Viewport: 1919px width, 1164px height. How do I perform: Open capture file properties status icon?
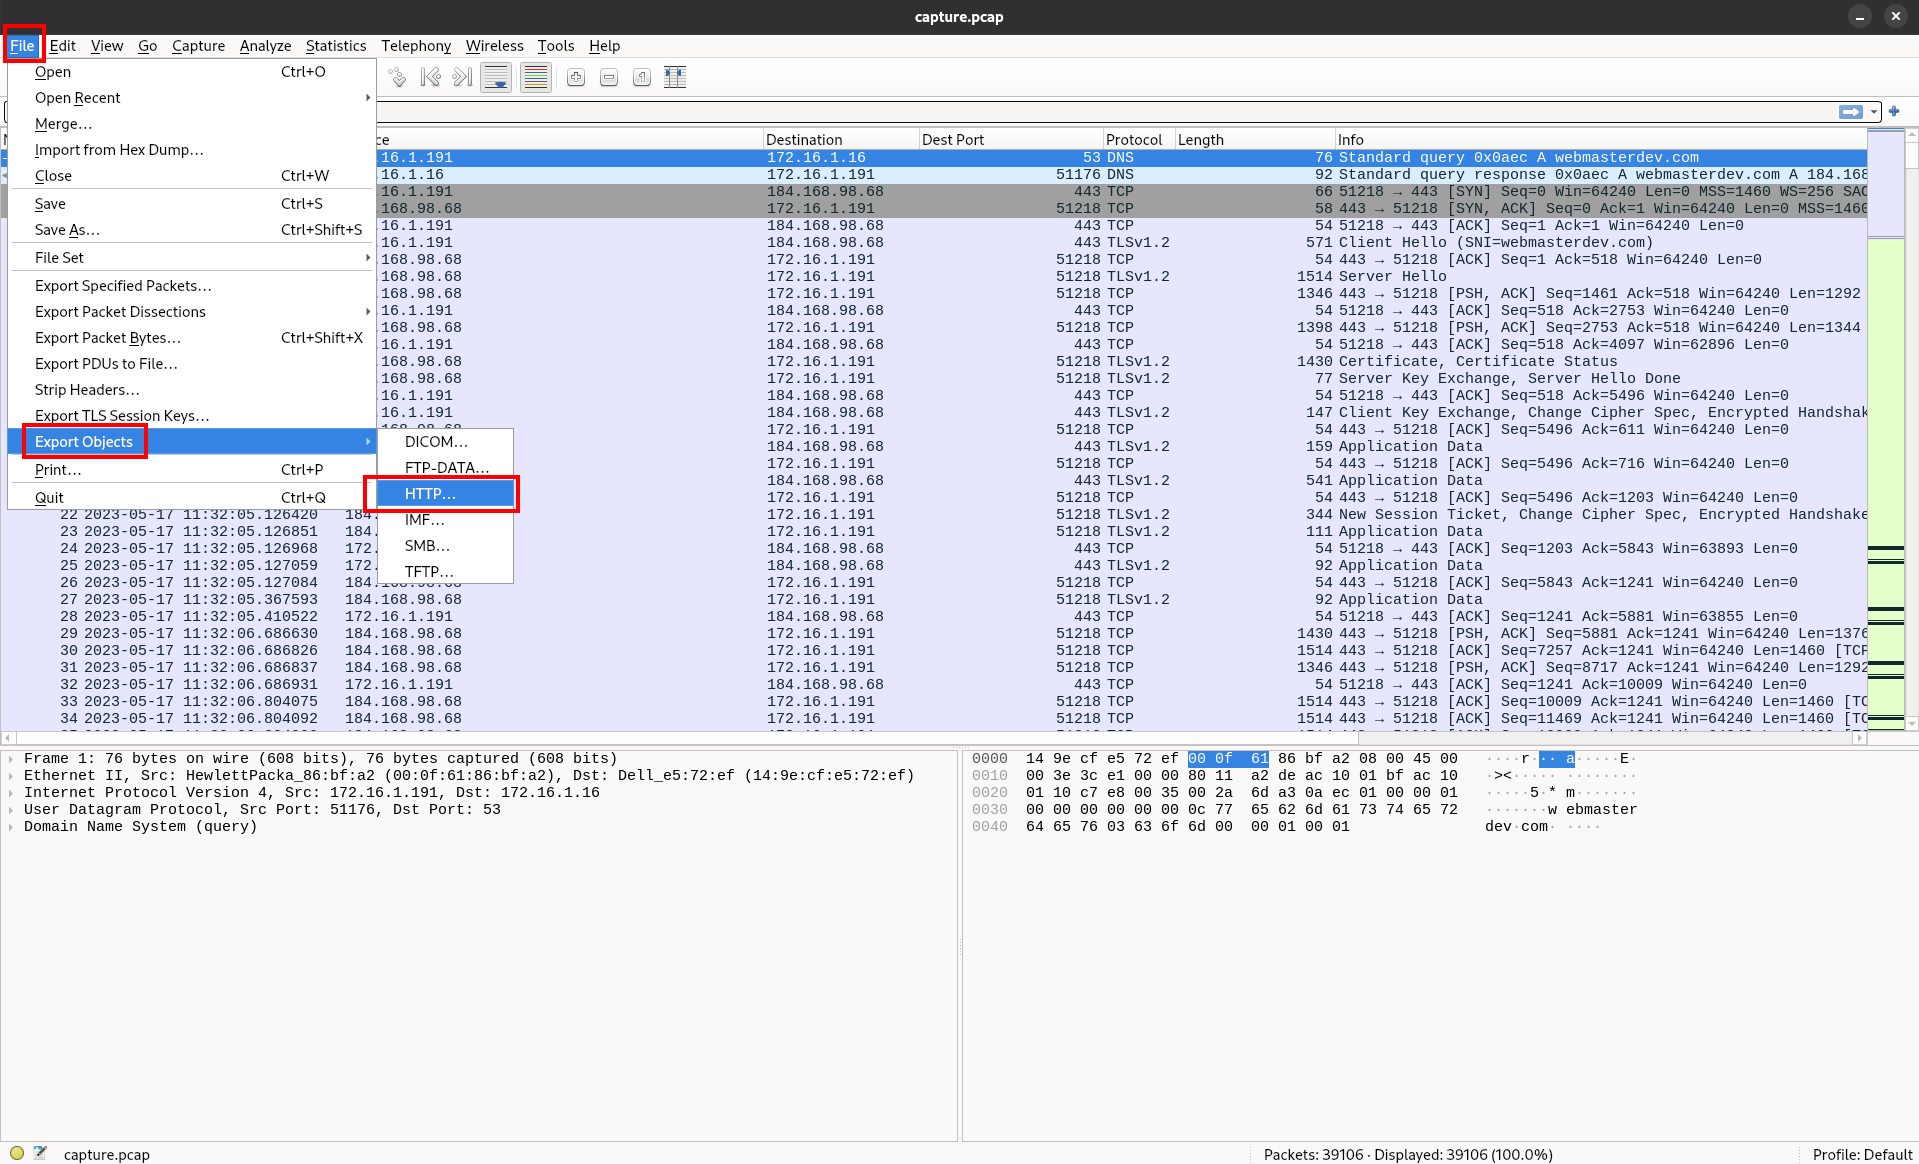coord(40,1153)
